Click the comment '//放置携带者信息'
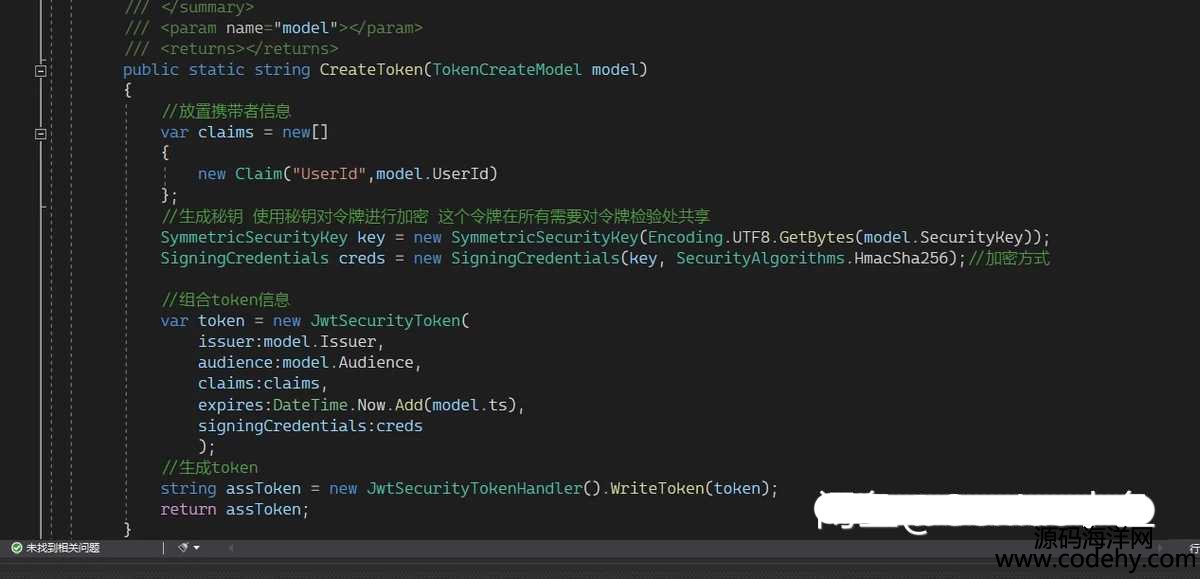1200x579 pixels. pos(226,111)
